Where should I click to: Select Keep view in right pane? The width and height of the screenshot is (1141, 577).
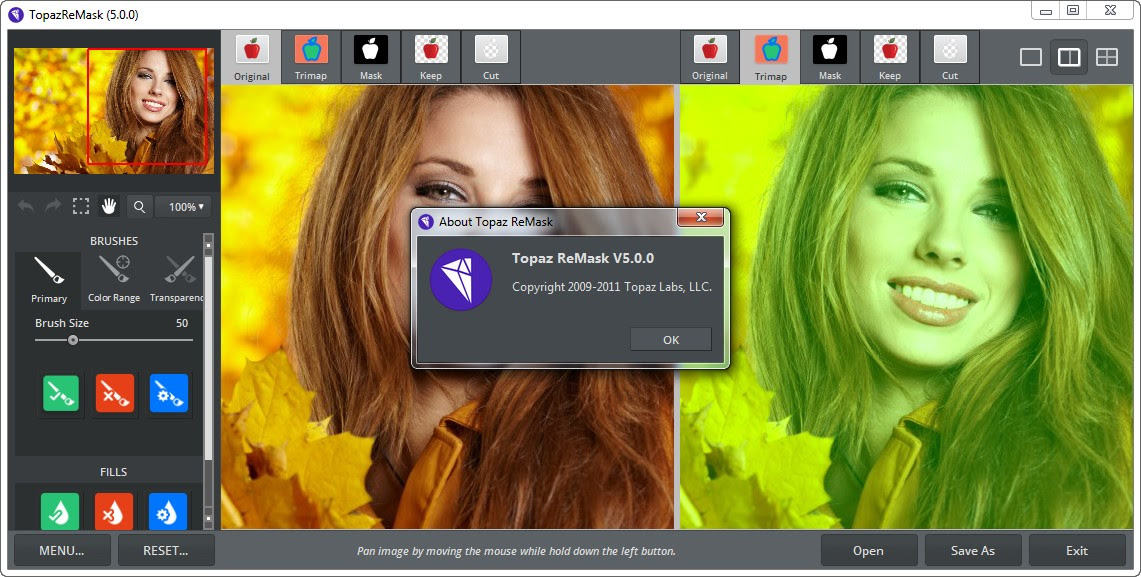pos(890,57)
